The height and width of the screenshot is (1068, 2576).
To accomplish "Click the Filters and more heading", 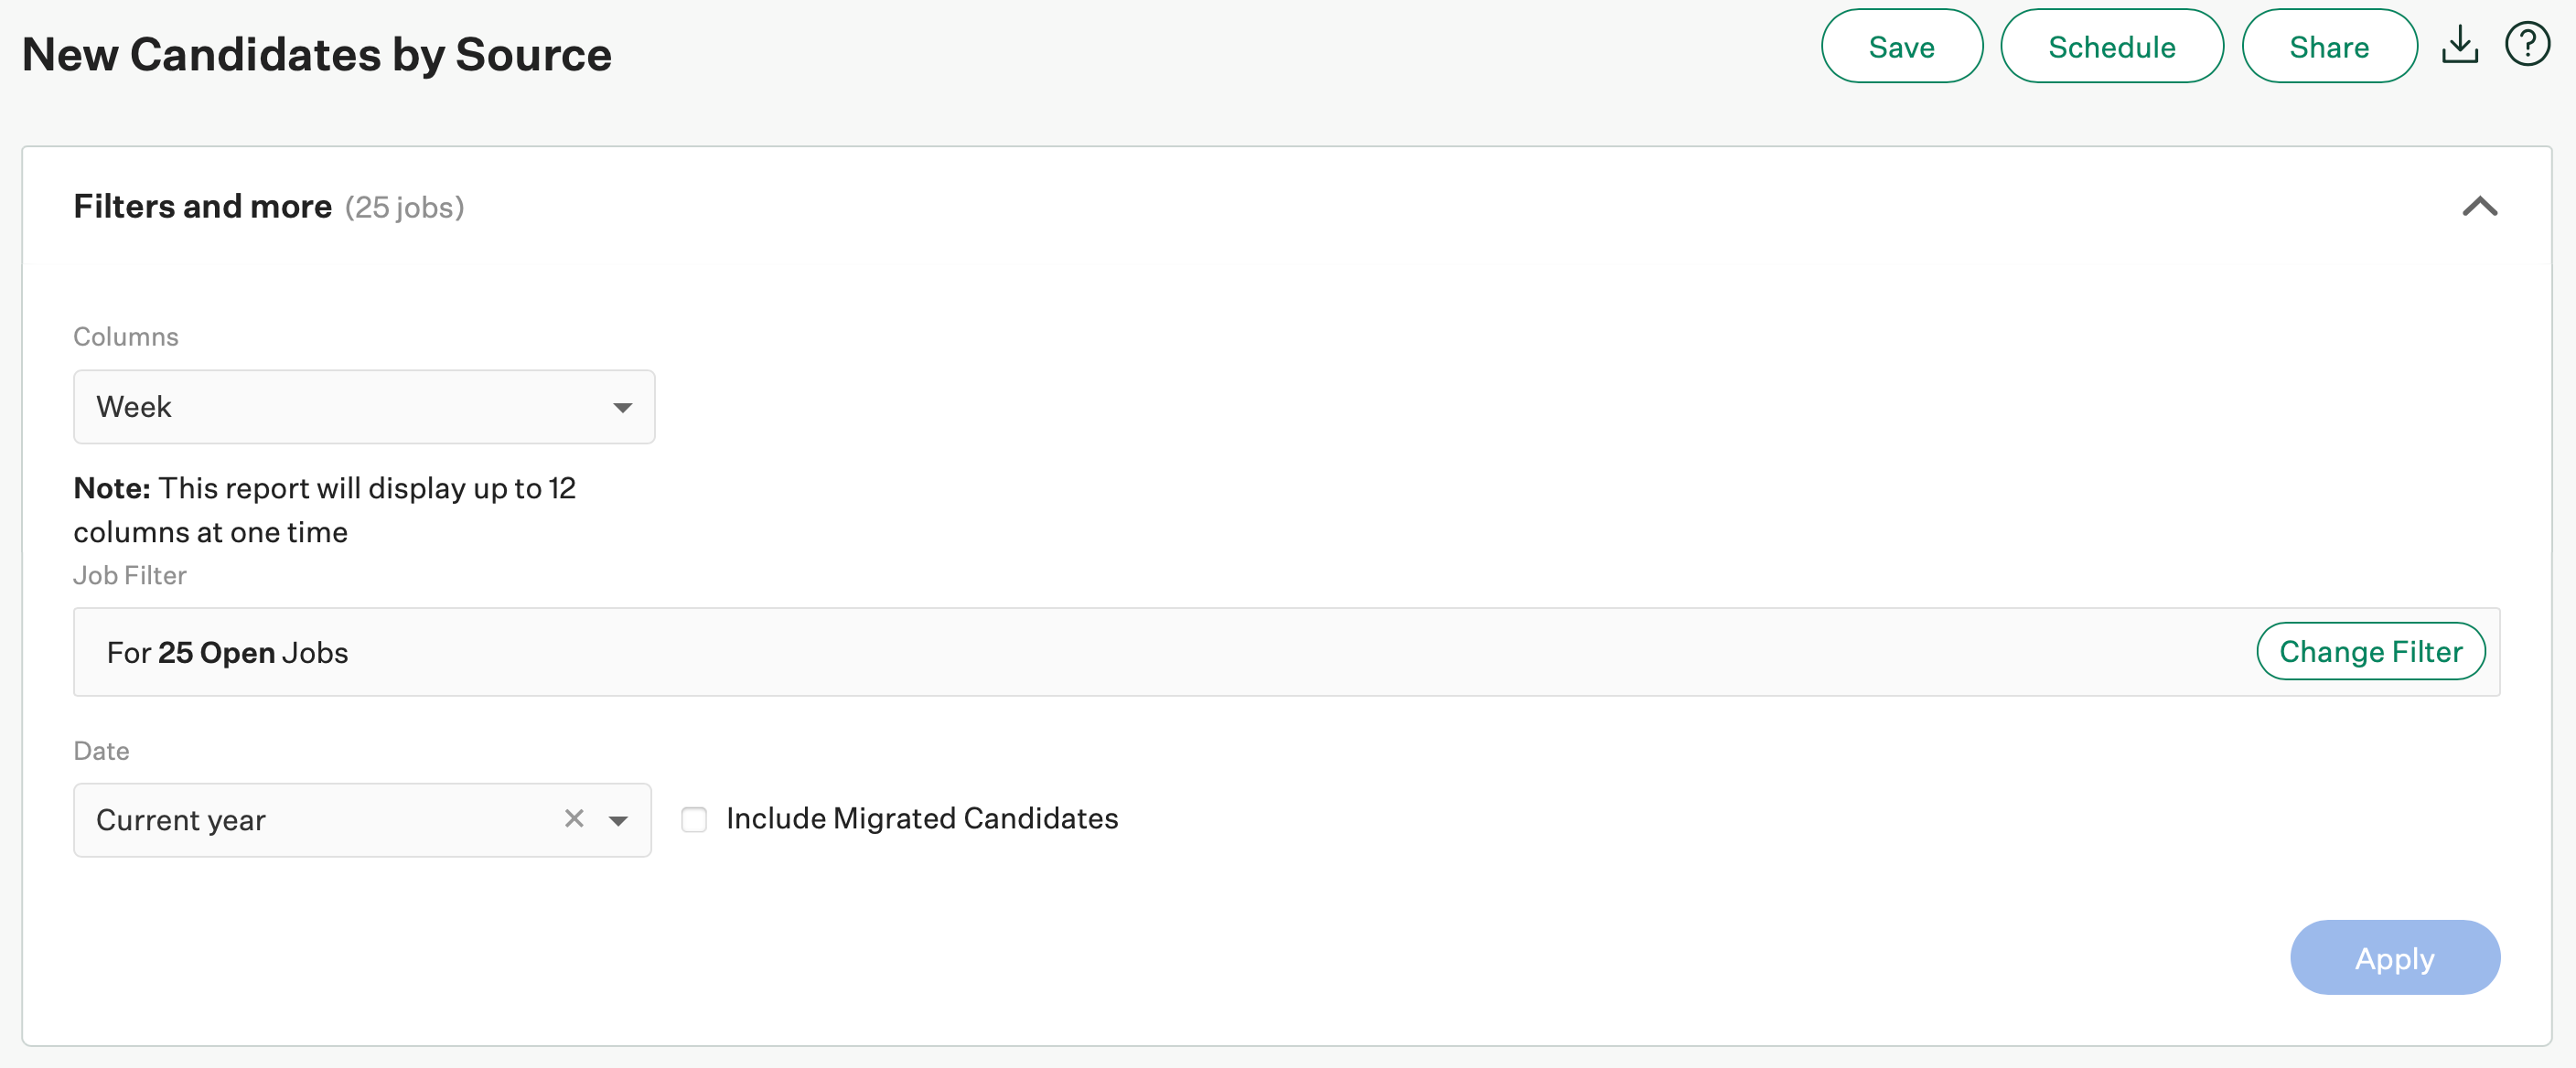I will coord(202,206).
